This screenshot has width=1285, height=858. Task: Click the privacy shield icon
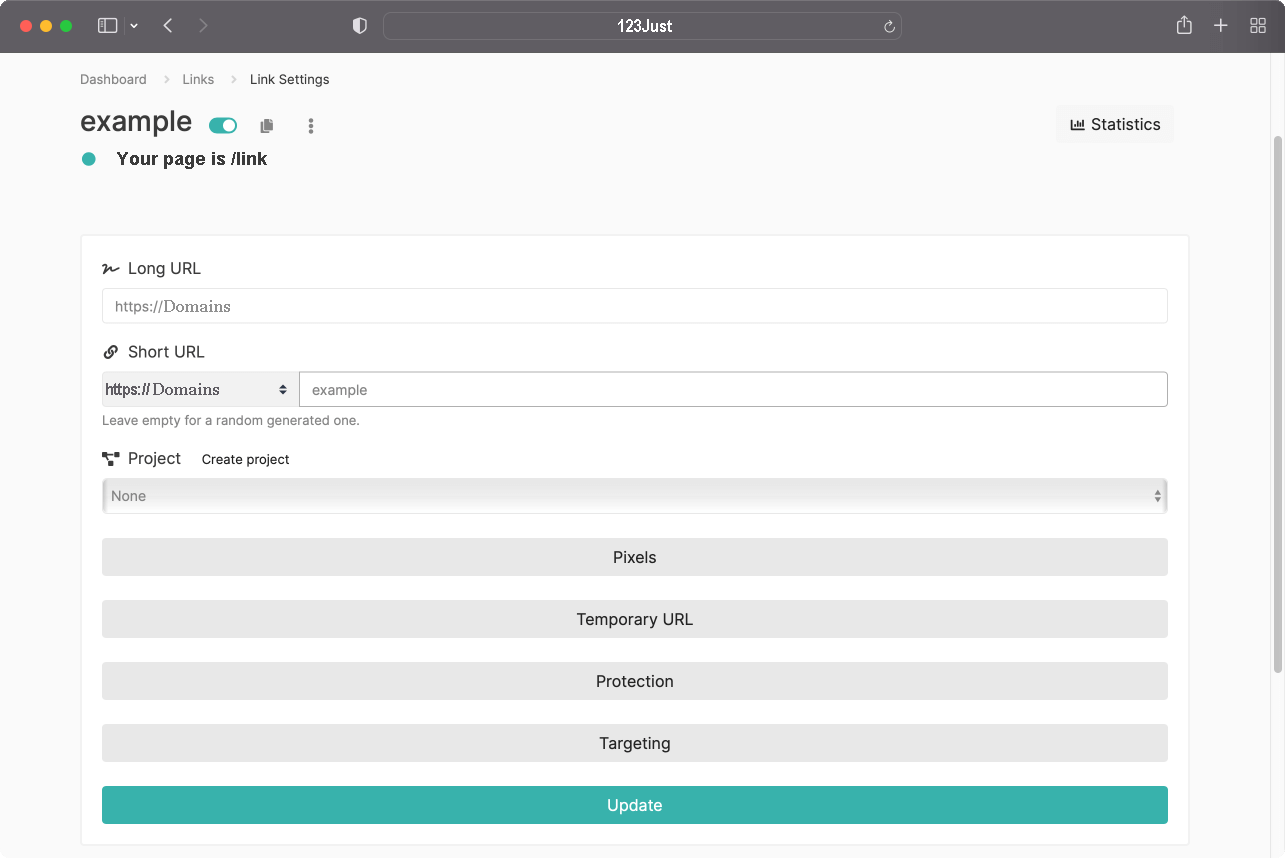[360, 26]
